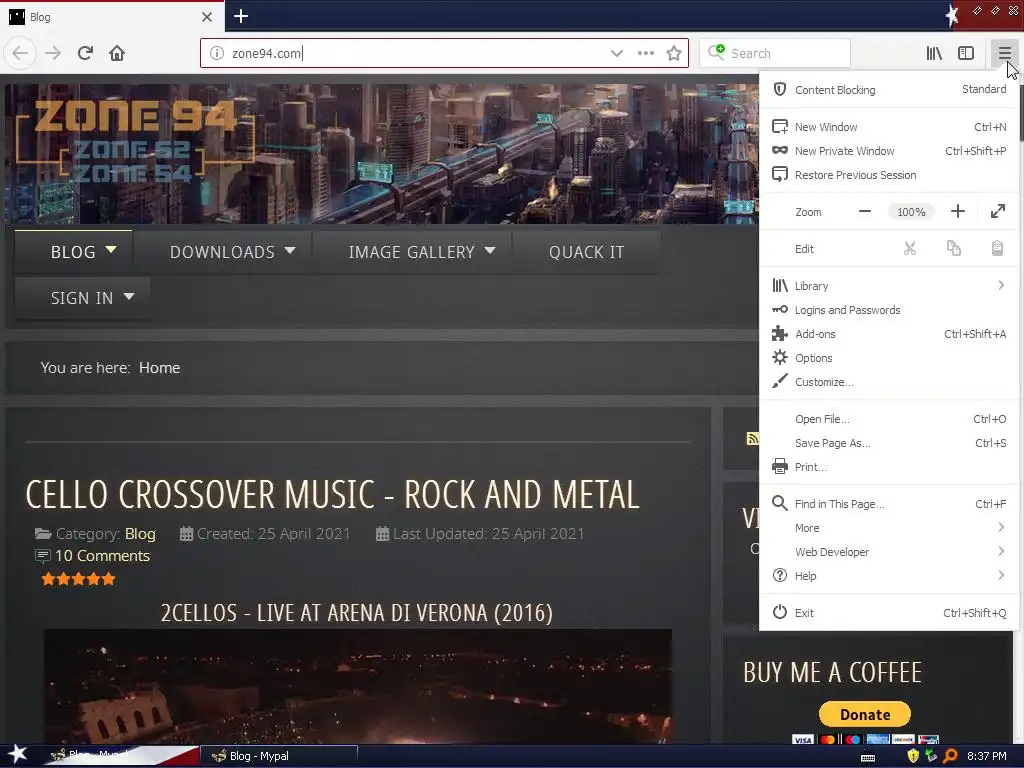Click the QUACK IT nav link
Viewport: 1024px width, 768px height.
coord(586,252)
